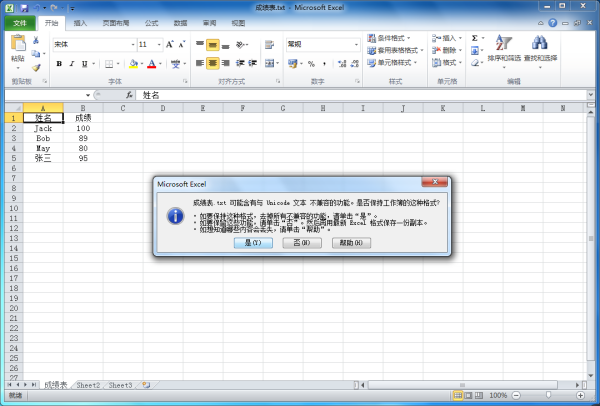Switch to the Page Layout (页面布局) tab
Screen dimensions: 600x406
[116, 23]
